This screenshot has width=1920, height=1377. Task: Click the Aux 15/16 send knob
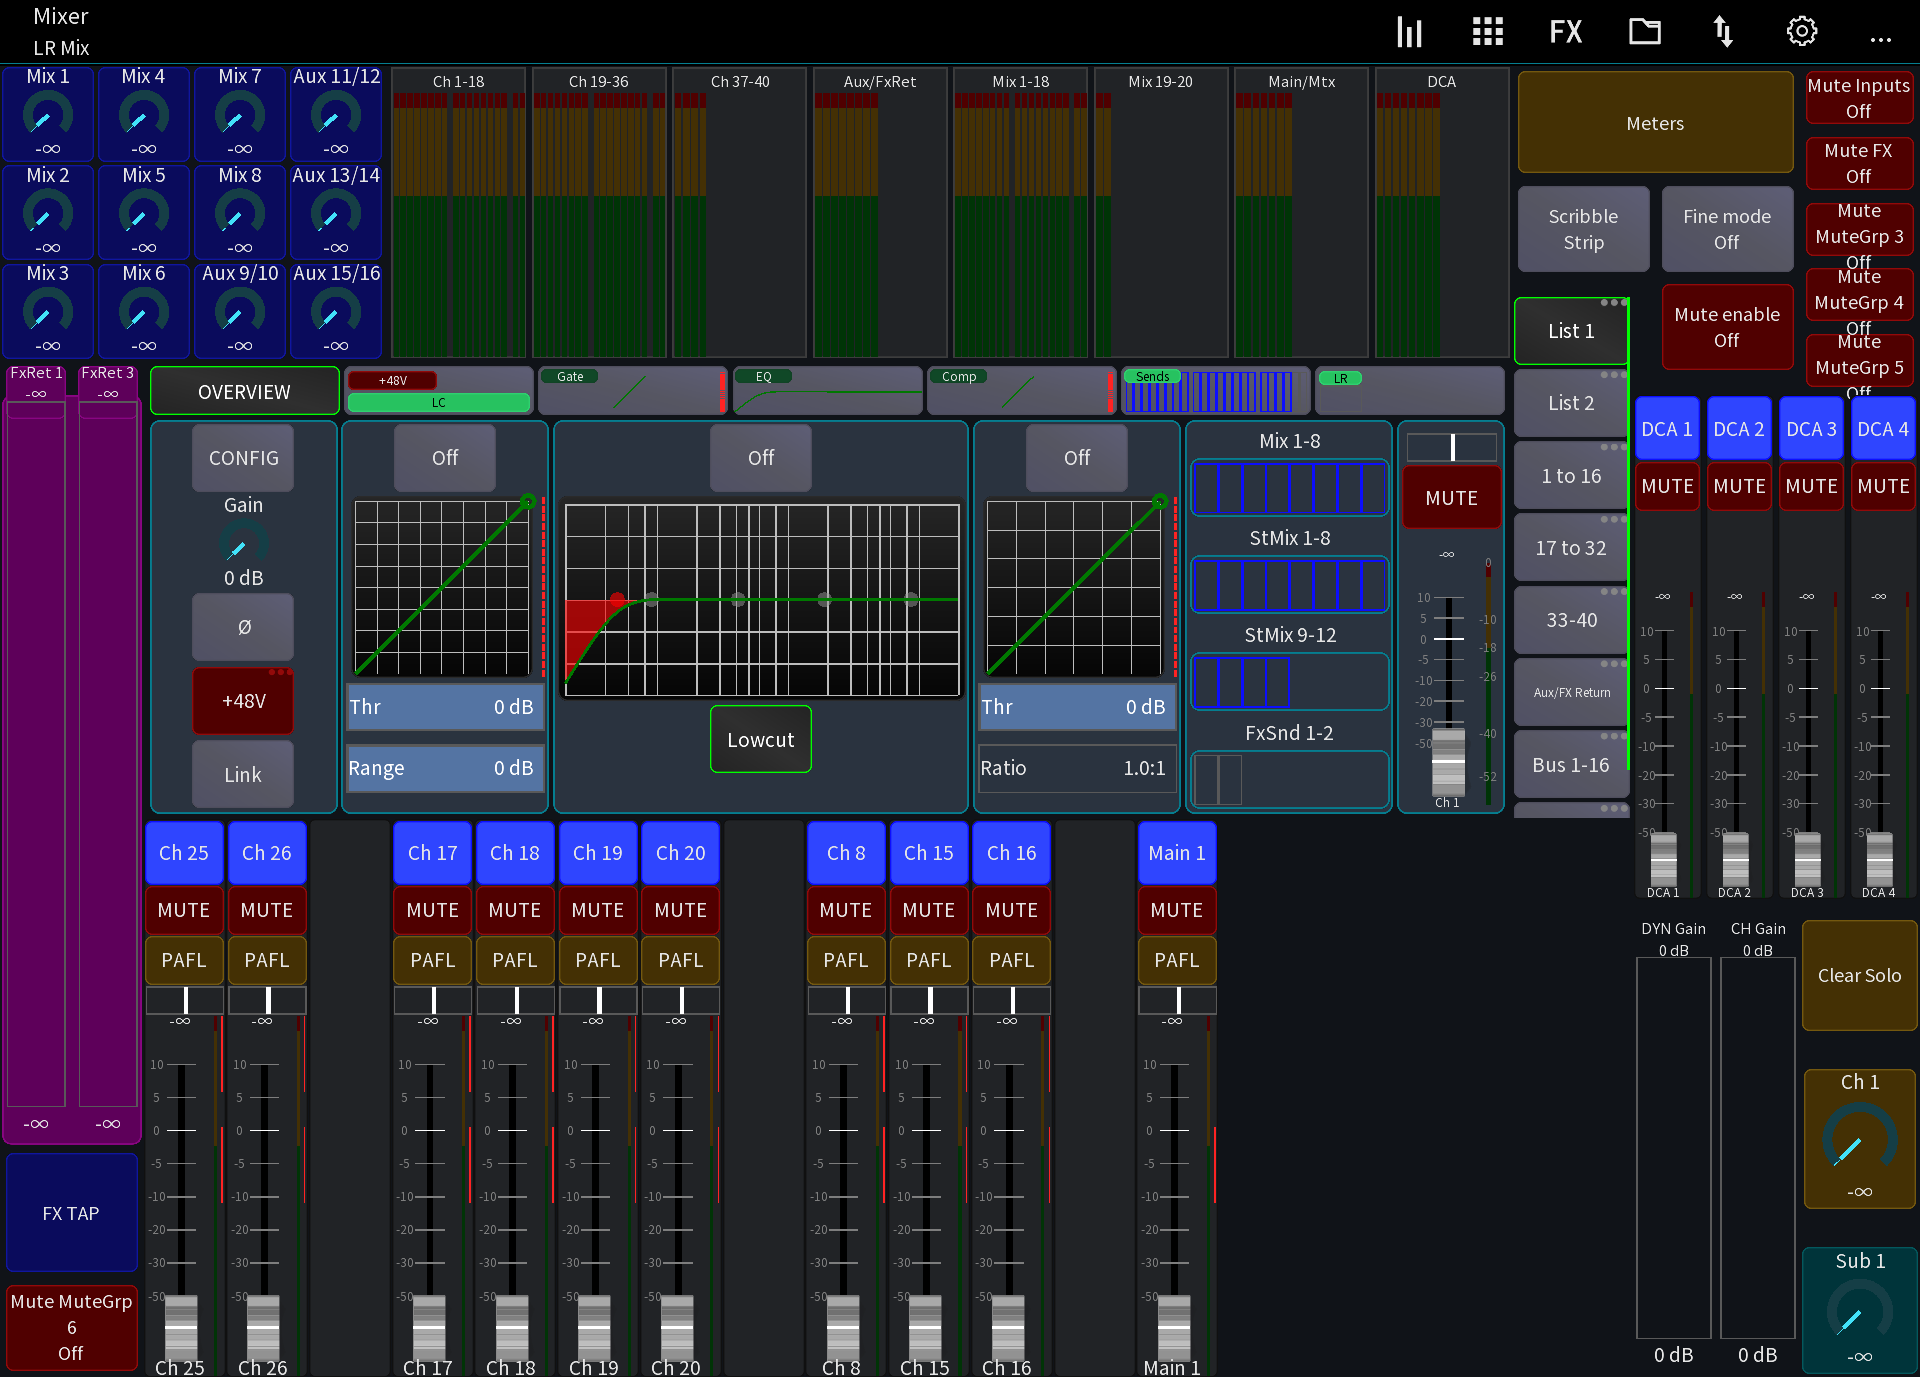click(336, 313)
